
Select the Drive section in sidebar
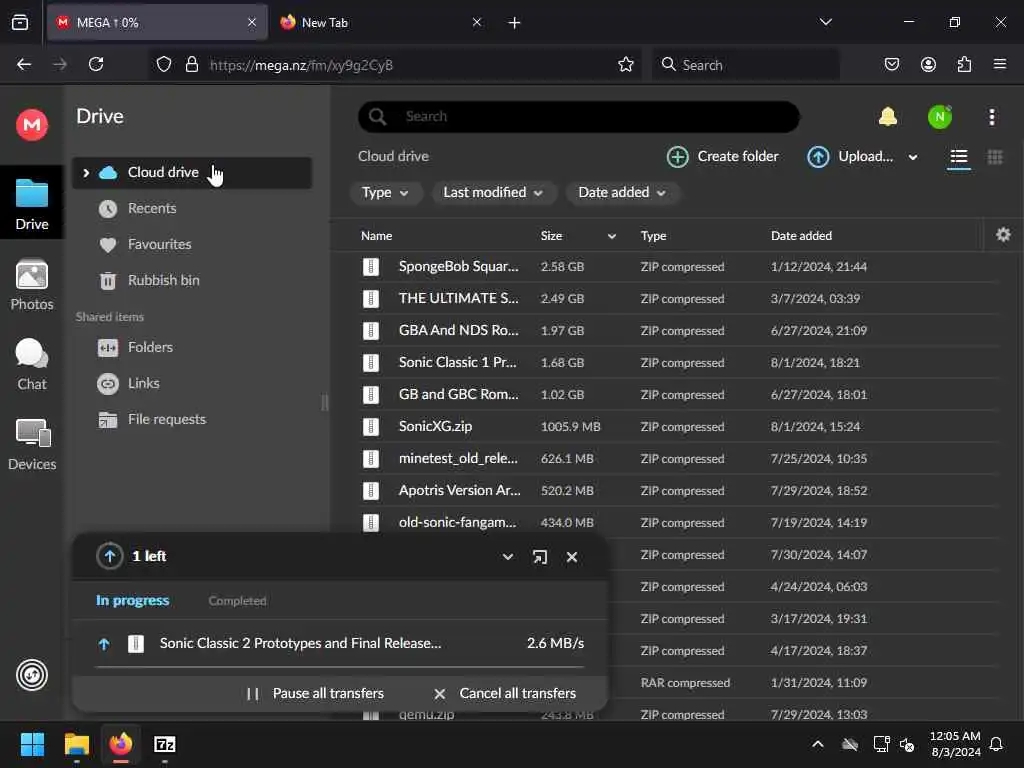coord(32,204)
